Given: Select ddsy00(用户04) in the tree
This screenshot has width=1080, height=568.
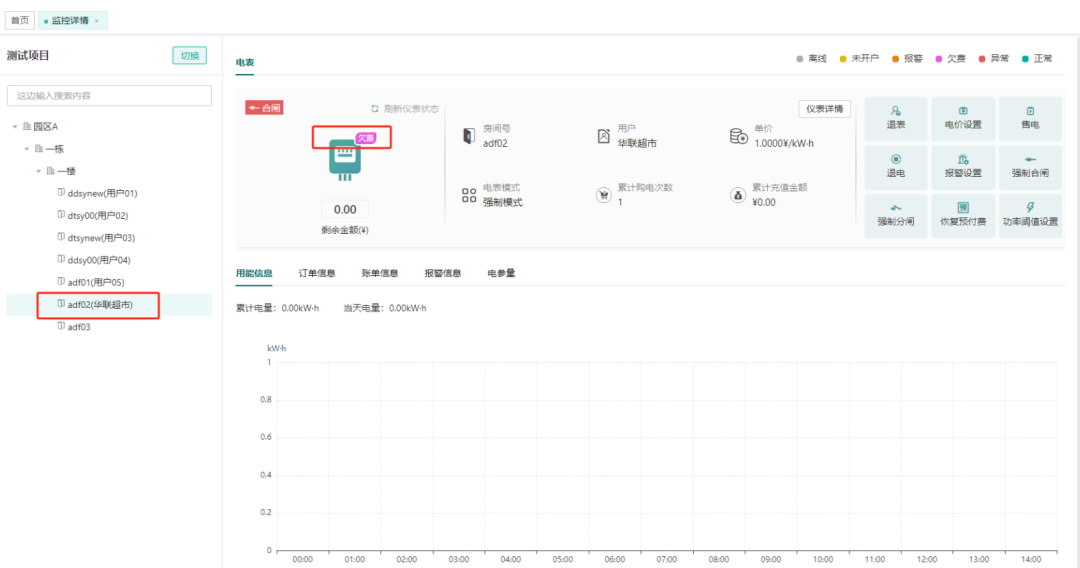Looking at the screenshot, I should click(x=98, y=260).
